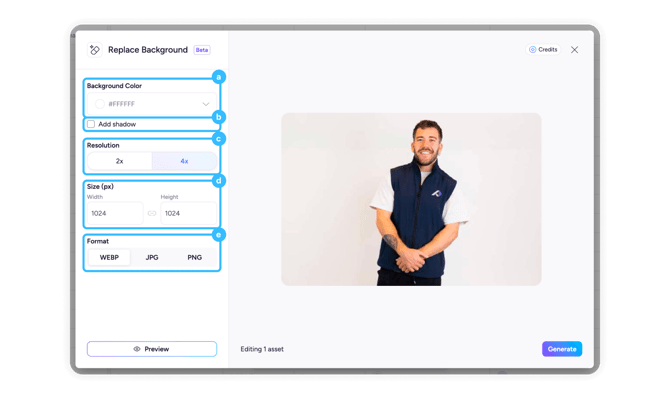Viewport: 670px width, 399px height.
Task: Open the Credits button
Action: (543, 50)
